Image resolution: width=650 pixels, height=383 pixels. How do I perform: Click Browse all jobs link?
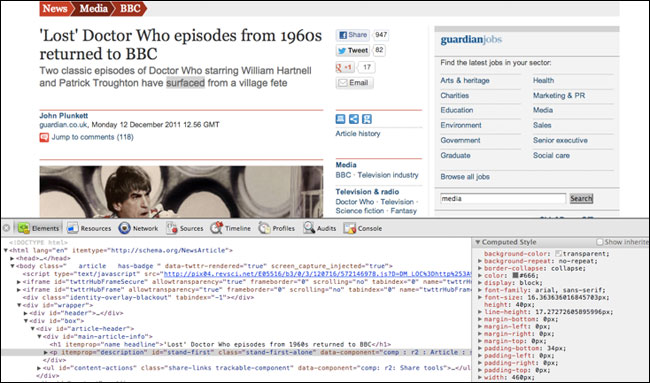click(x=465, y=177)
